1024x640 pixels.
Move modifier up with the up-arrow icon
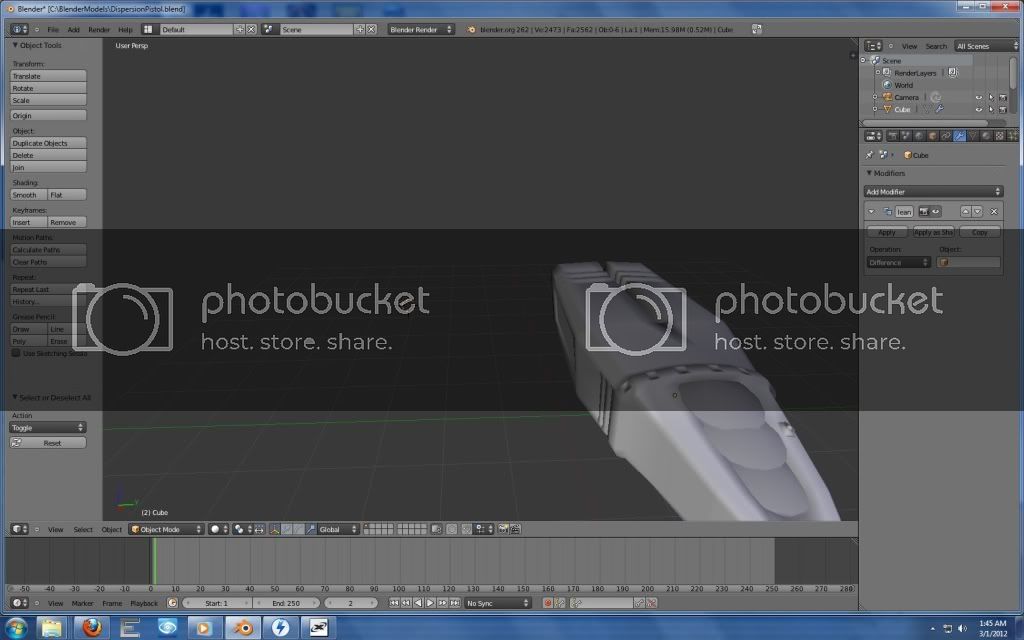[965, 212]
